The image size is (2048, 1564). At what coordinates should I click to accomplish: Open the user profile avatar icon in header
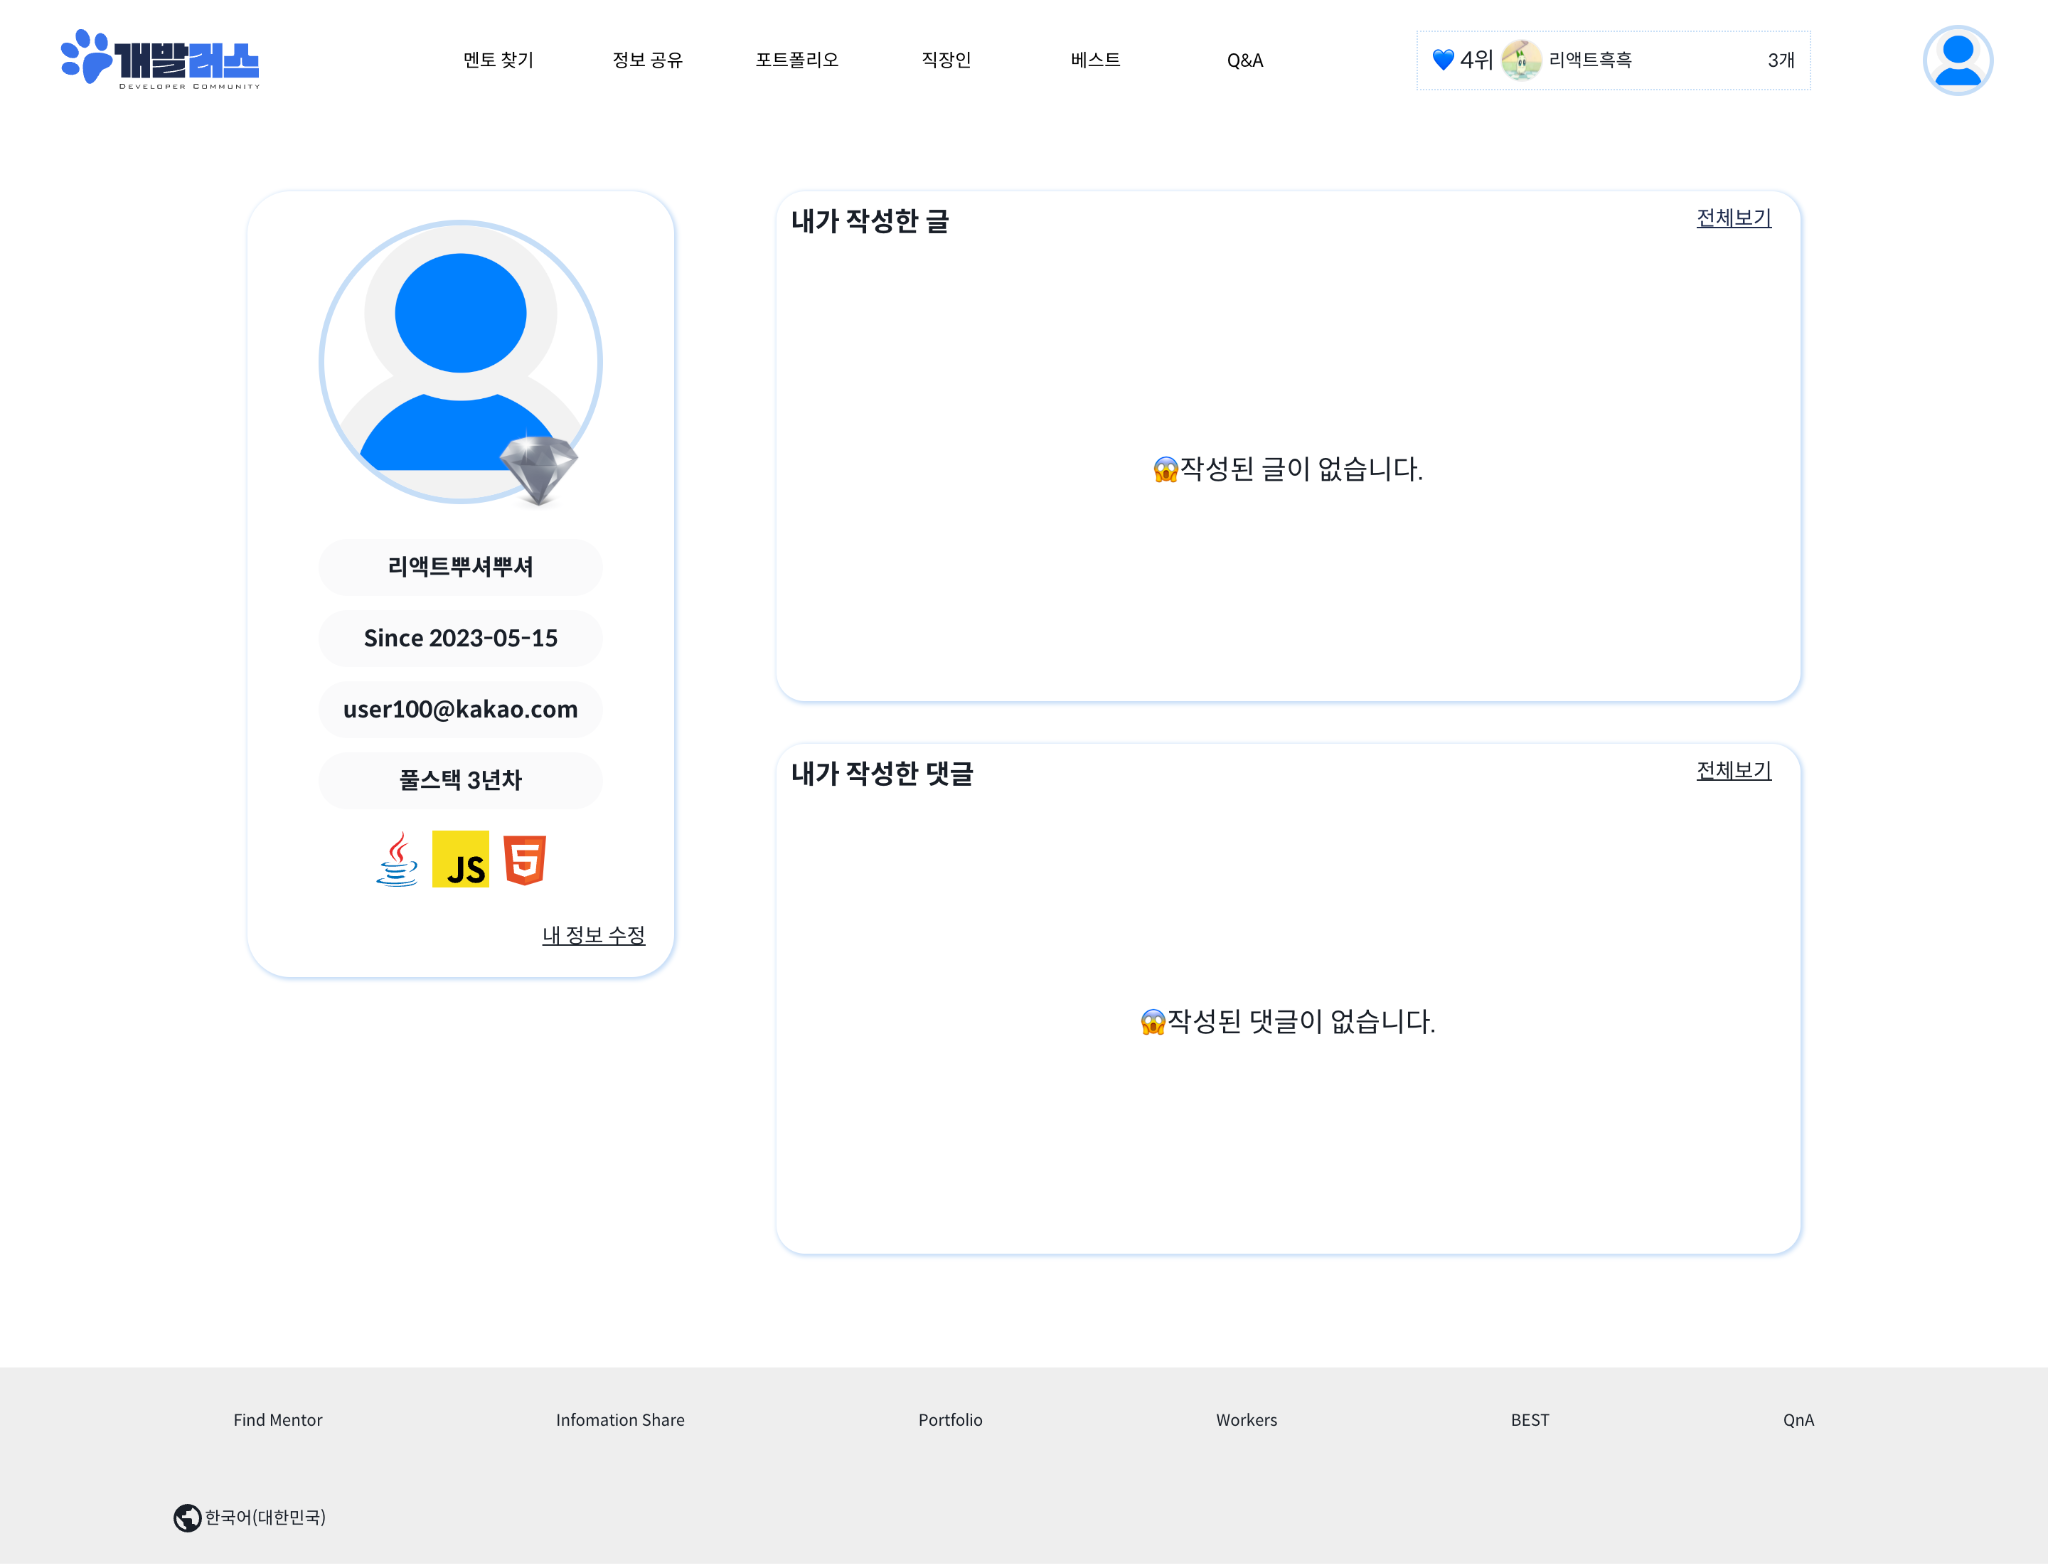point(1957,60)
